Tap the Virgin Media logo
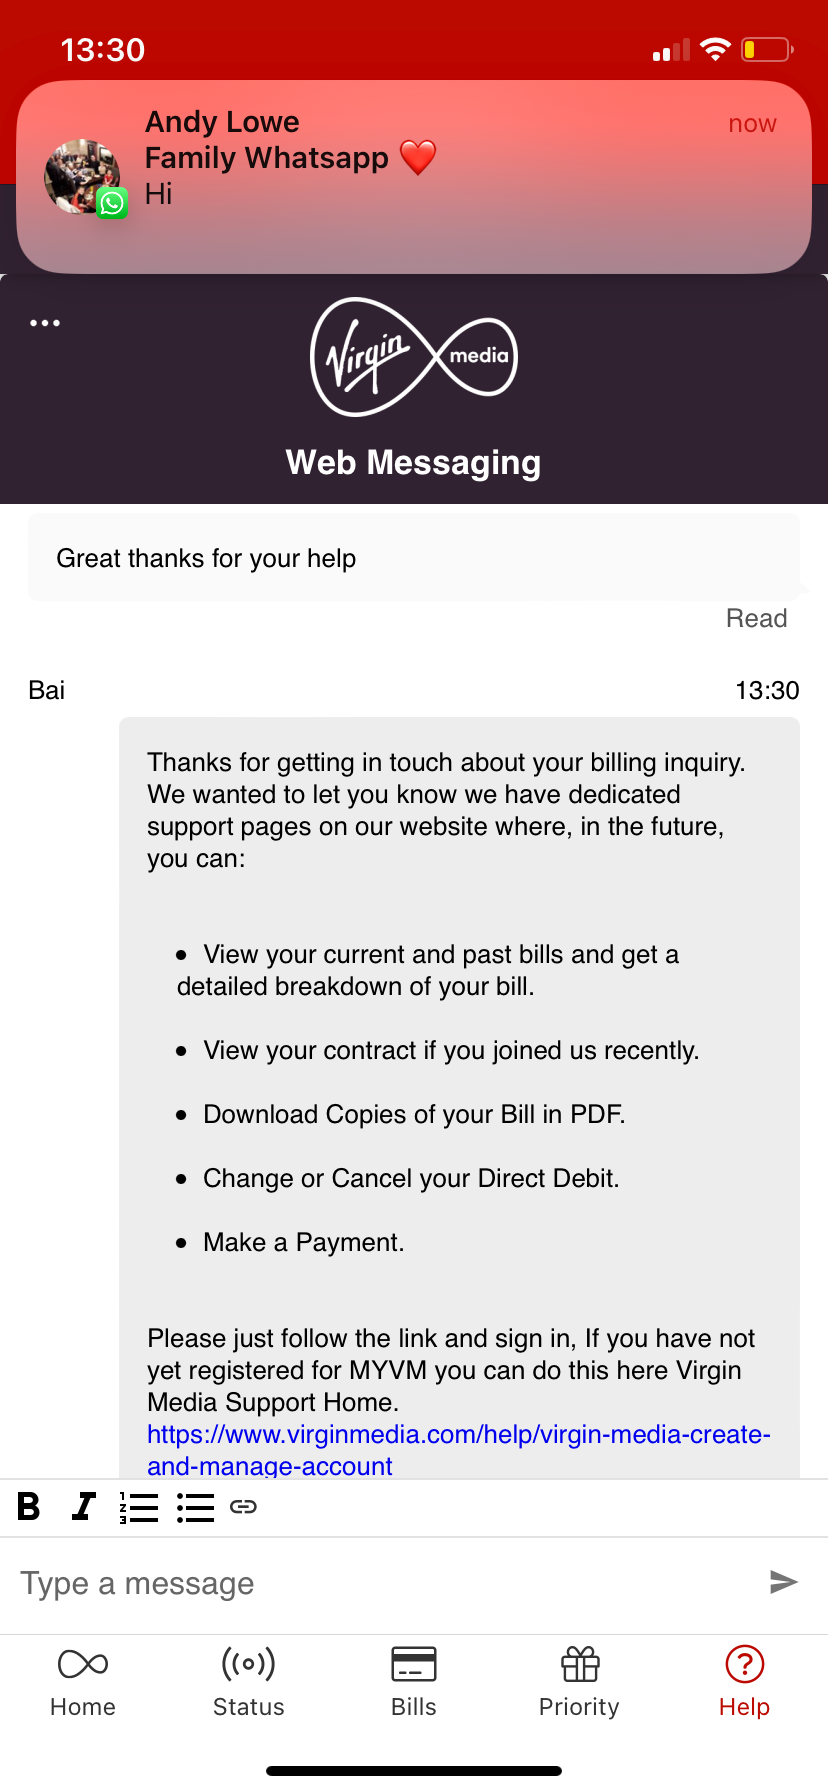The width and height of the screenshot is (828, 1792). [x=414, y=357]
